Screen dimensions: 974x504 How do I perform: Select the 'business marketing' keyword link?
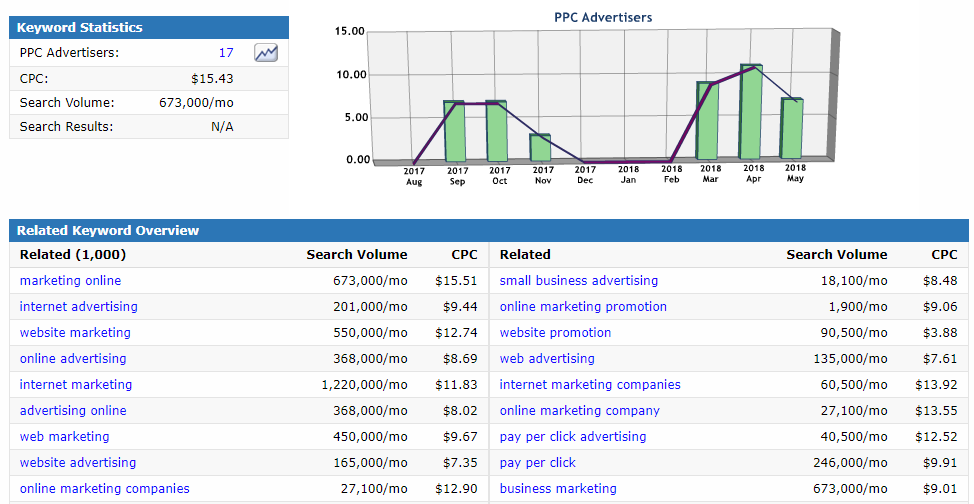click(x=558, y=489)
